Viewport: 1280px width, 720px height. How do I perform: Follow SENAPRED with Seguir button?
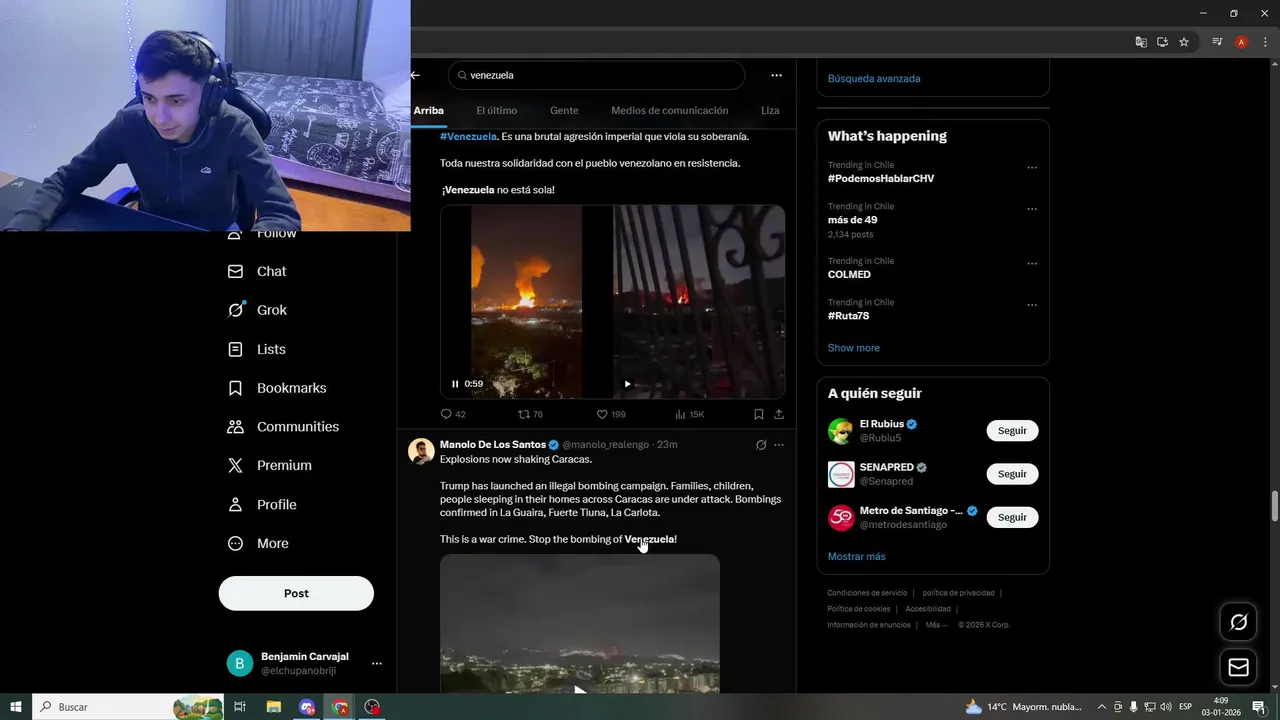1012,474
